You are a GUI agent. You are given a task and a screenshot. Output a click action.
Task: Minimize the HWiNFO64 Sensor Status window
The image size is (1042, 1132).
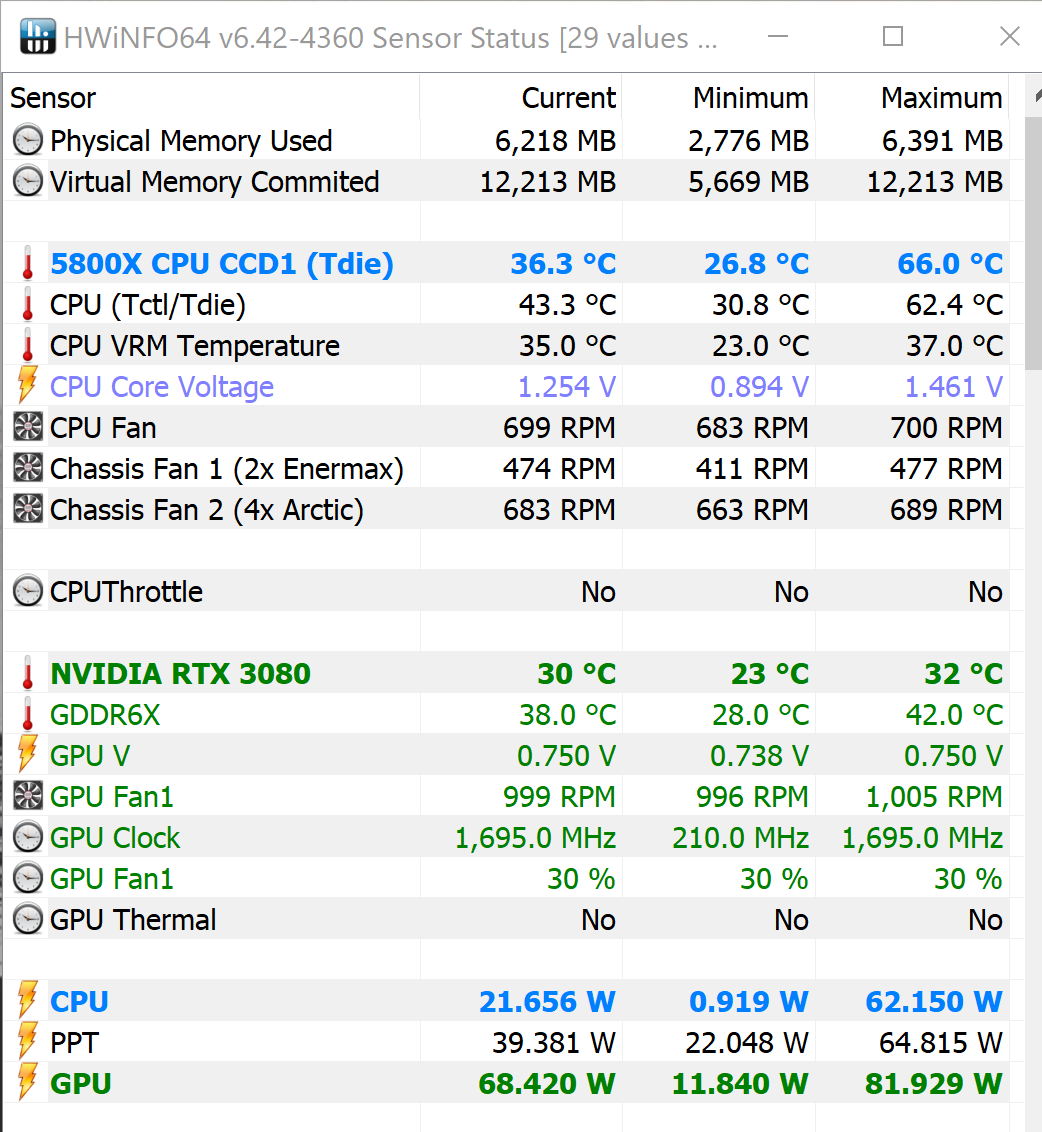(778, 36)
